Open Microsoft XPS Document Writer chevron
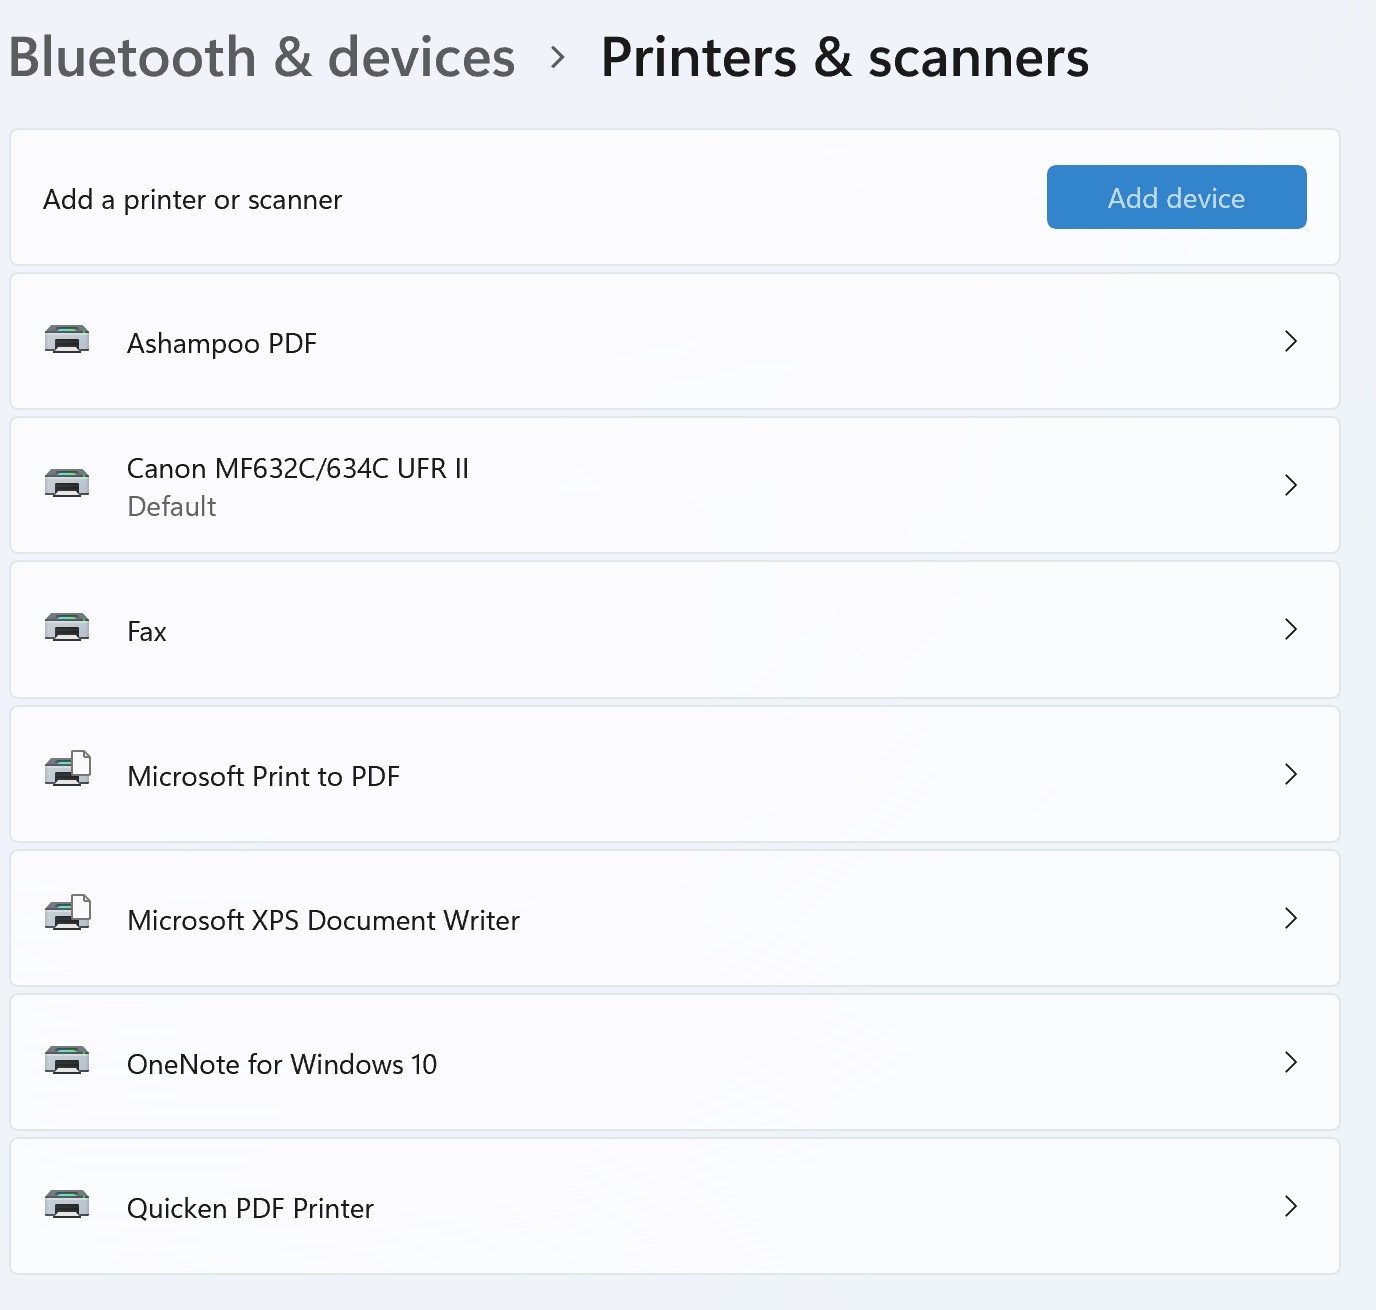Image resolution: width=1376 pixels, height=1310 pixels. (1291, 918)
